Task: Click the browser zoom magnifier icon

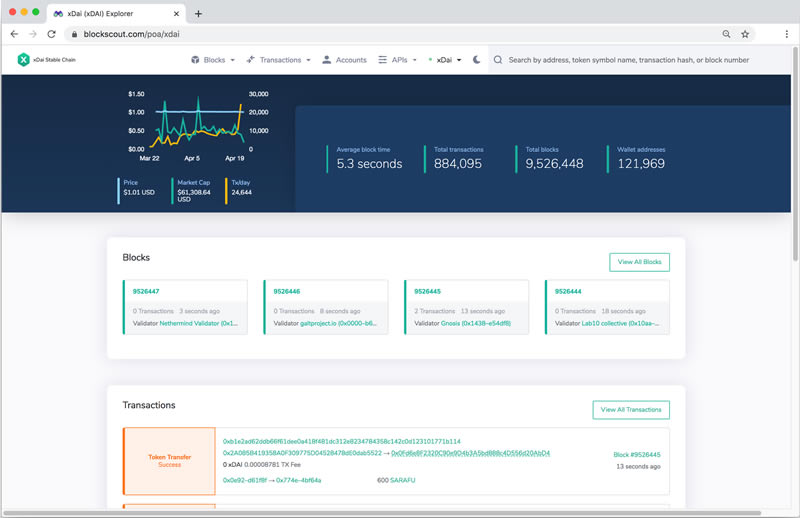Action: pos(726,34)
